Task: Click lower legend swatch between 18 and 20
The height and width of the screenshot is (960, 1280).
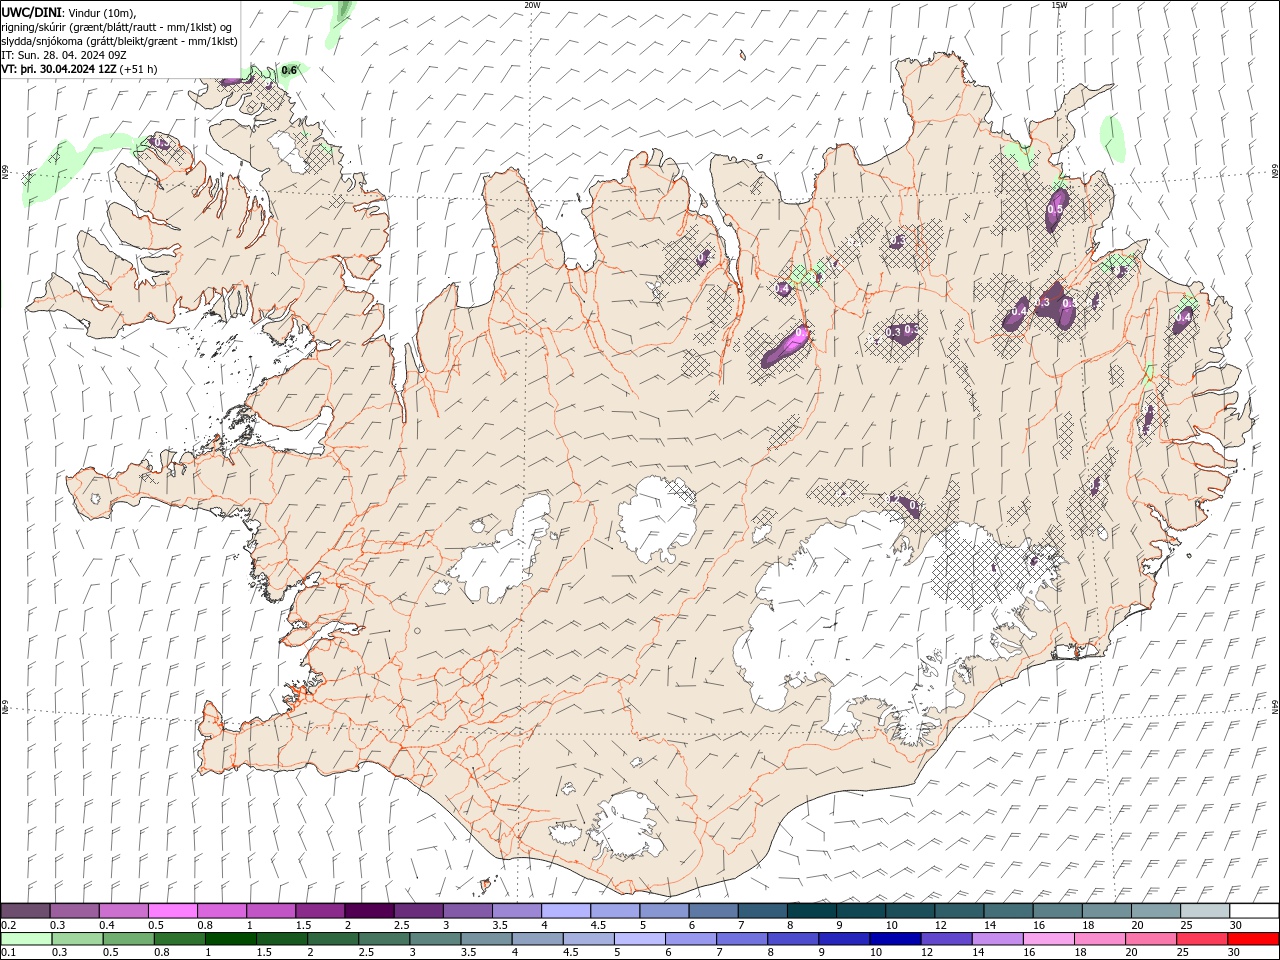Action: point(1099,939)
